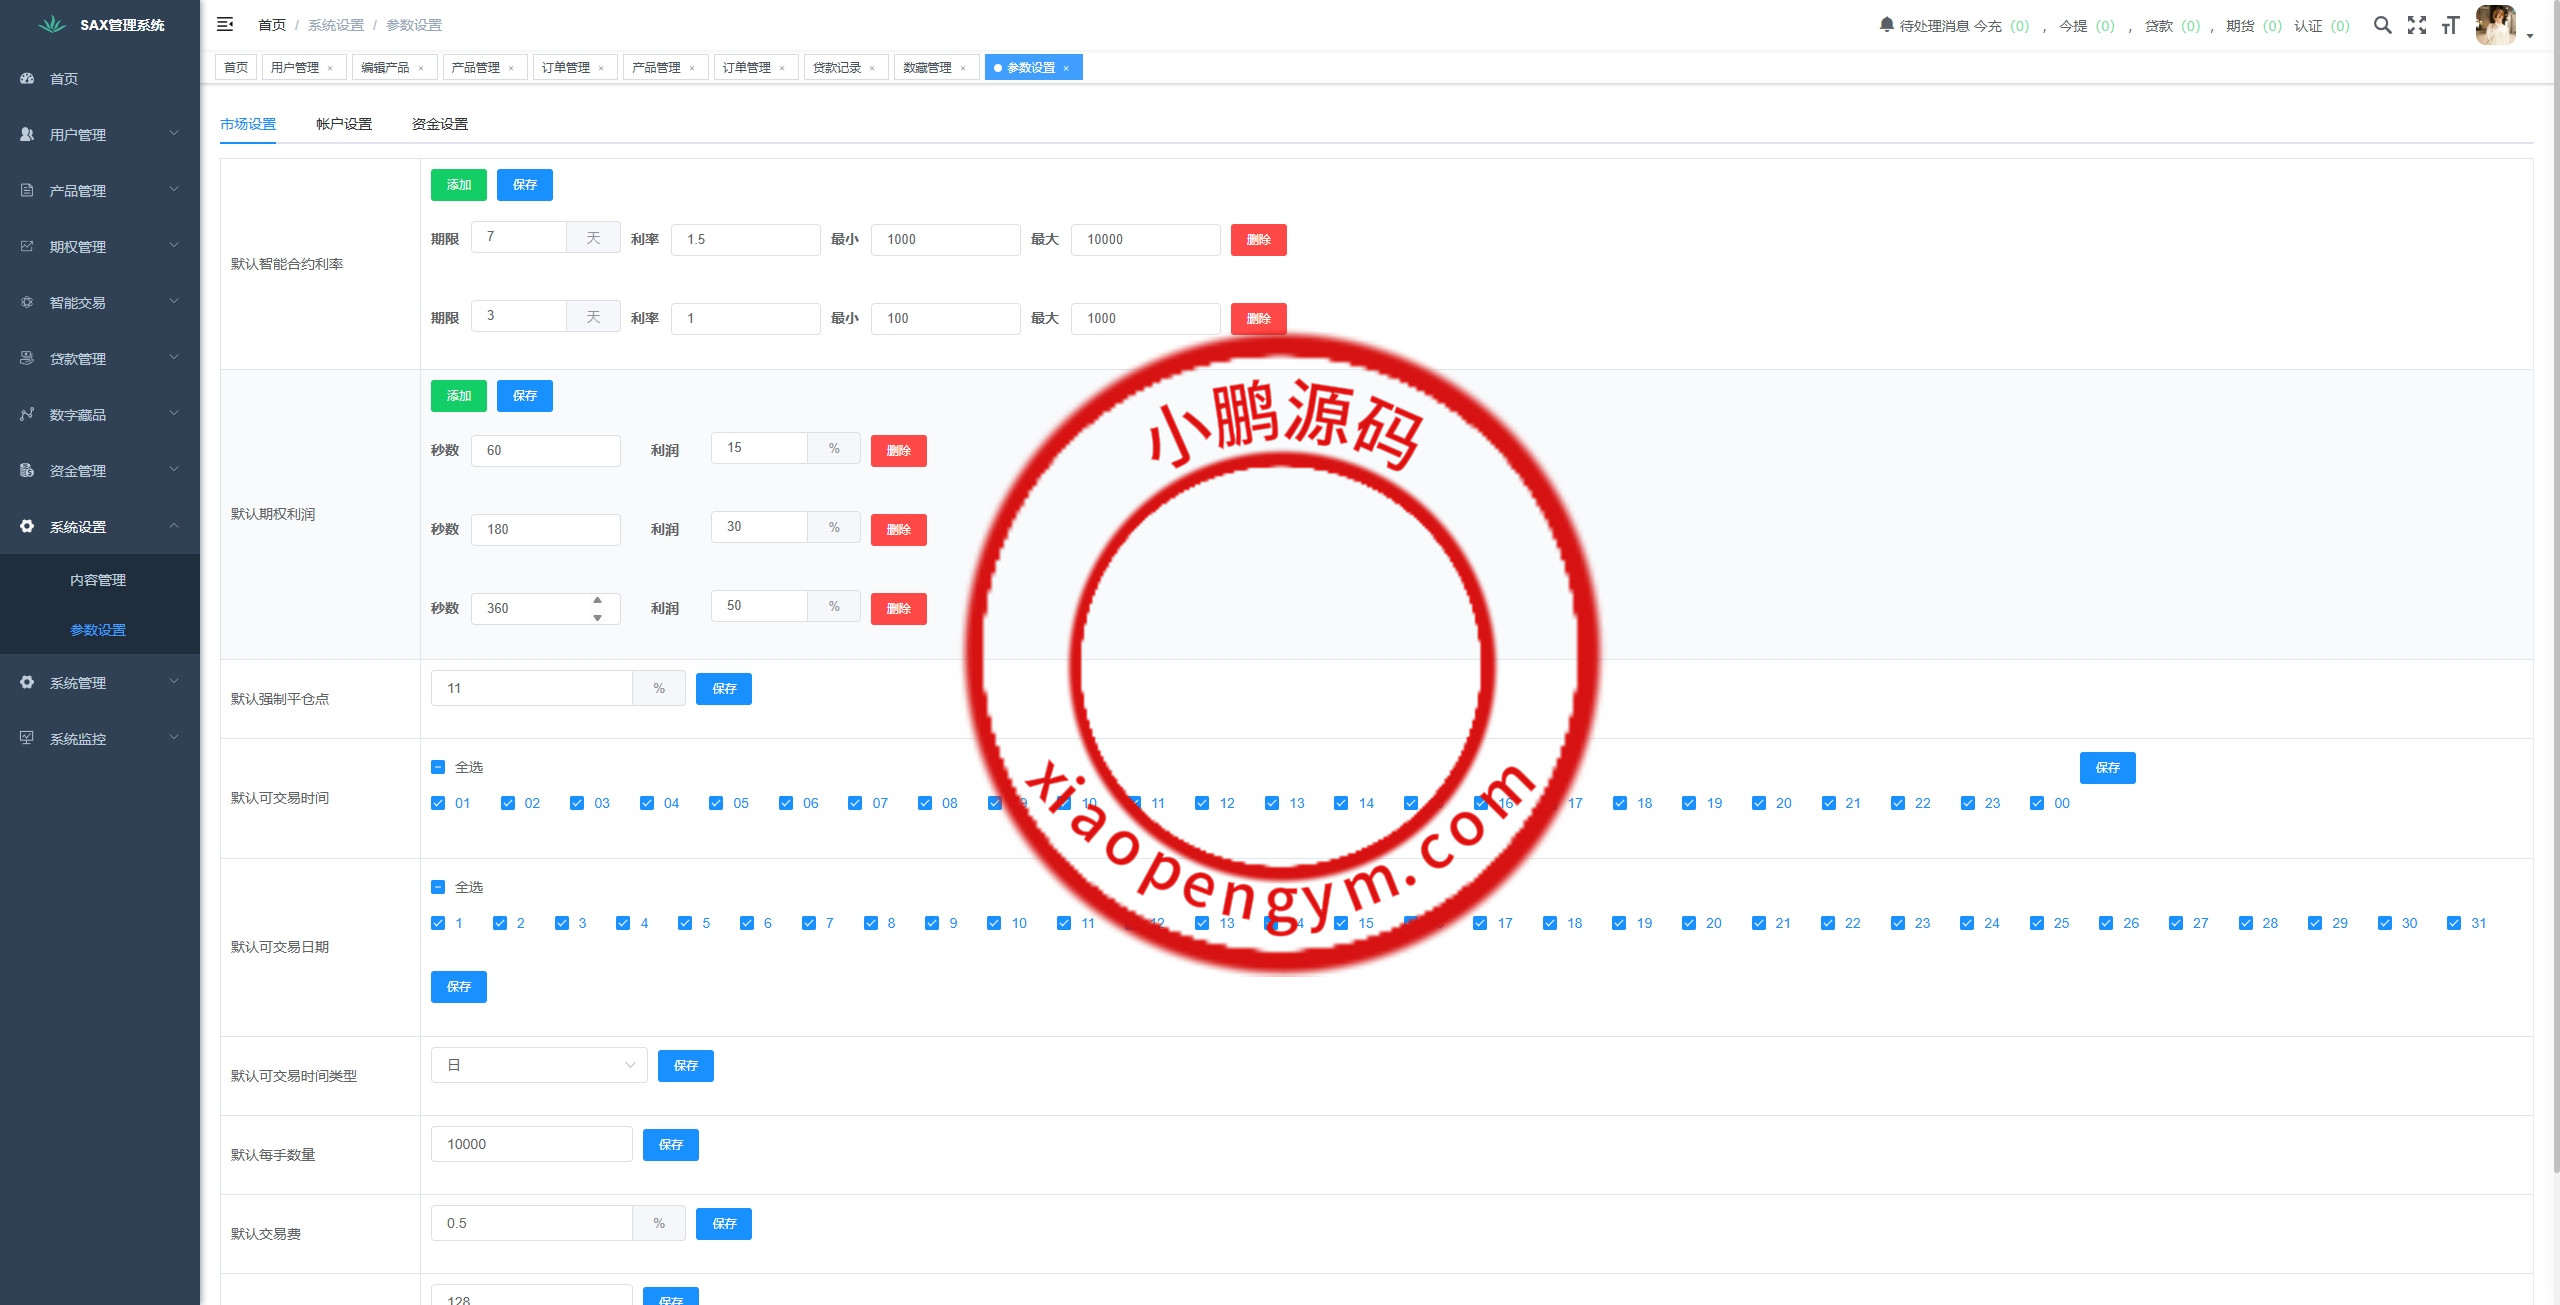Click the 首页 dashboard icon in the sidebar
Viewport: 2560px width, 1305px height.
click(x=27, y=78)
